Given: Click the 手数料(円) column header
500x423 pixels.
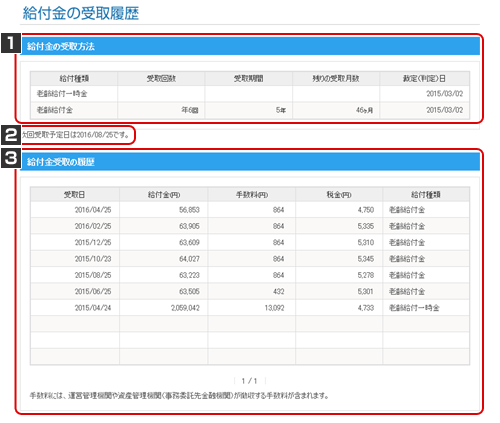Looking at the screenshot, I should click(x=252, y=194).
